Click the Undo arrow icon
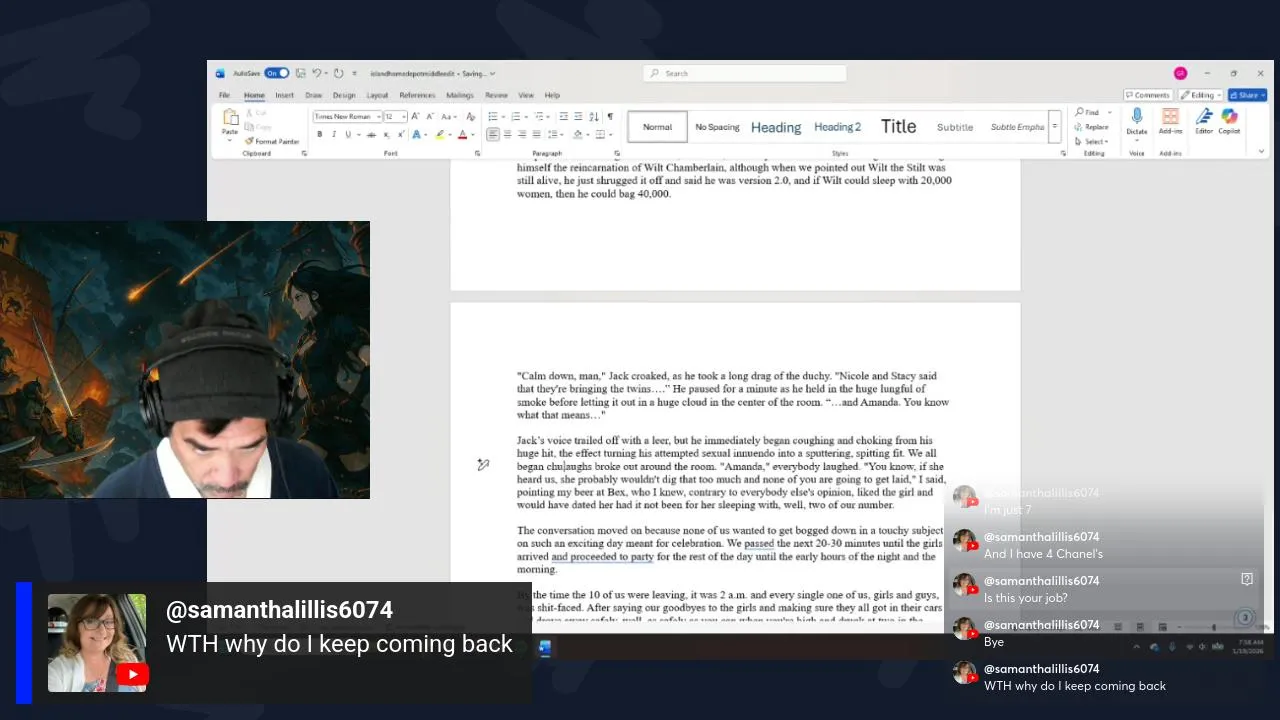1280x720 pixels. [x=317, y=73]
